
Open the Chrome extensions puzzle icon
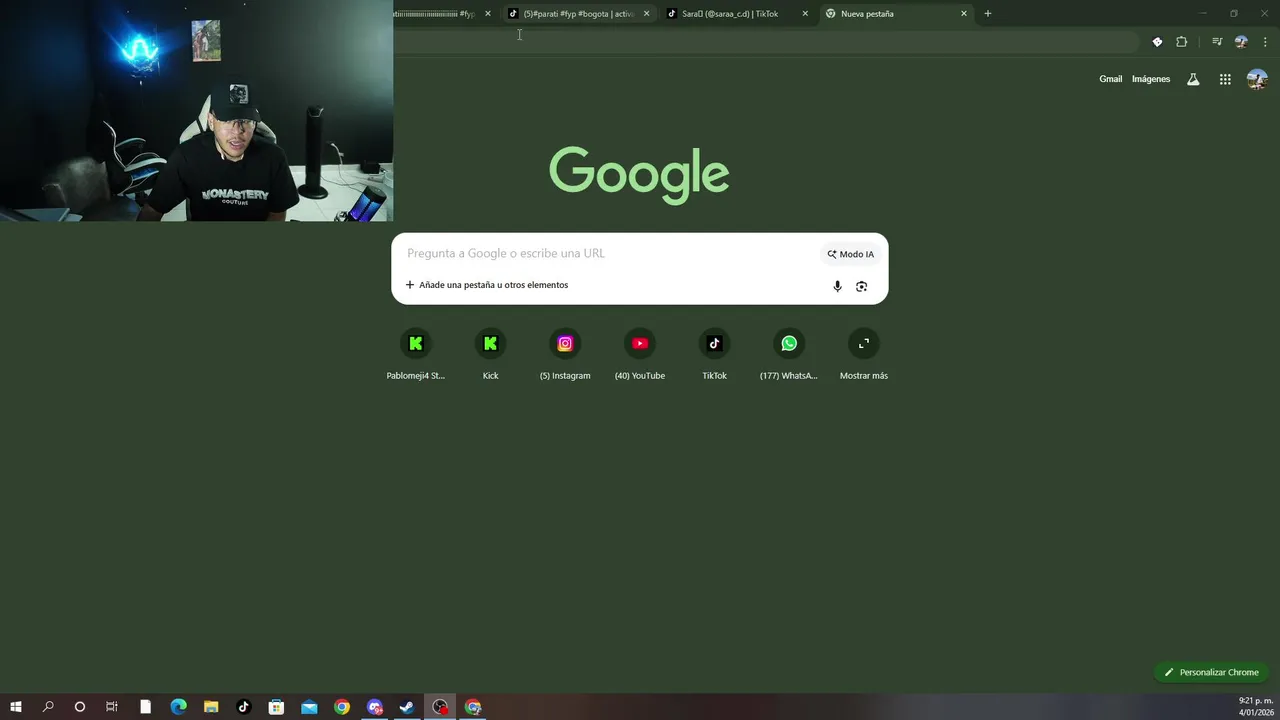(x=1182, y=42)
